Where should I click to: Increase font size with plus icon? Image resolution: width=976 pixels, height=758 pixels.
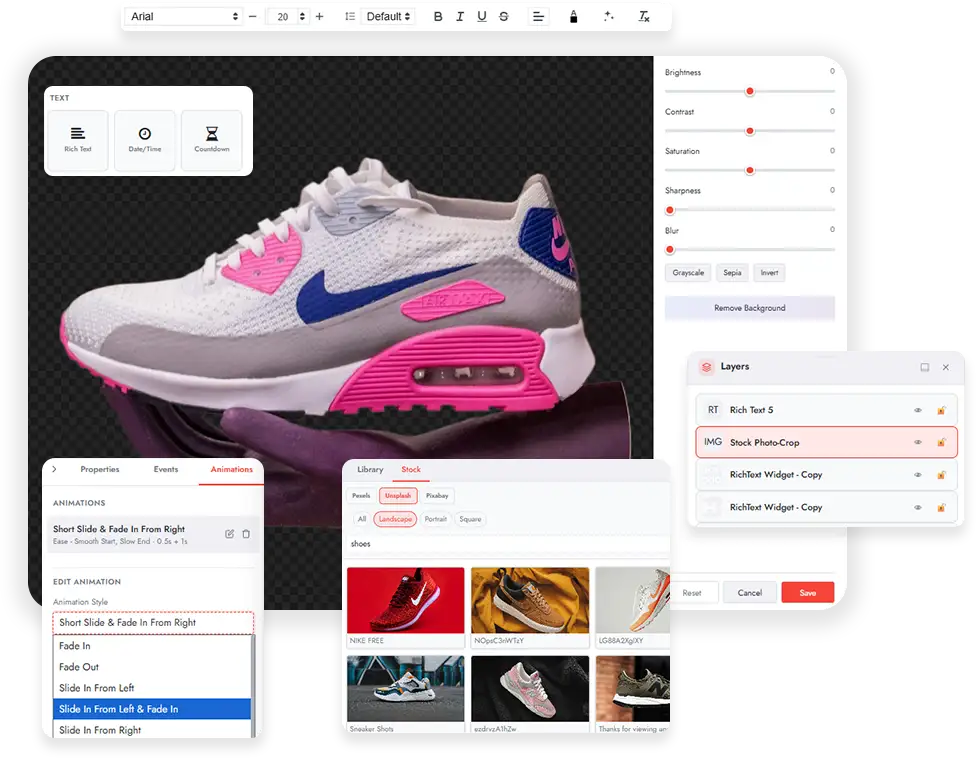tap(319, 17)
